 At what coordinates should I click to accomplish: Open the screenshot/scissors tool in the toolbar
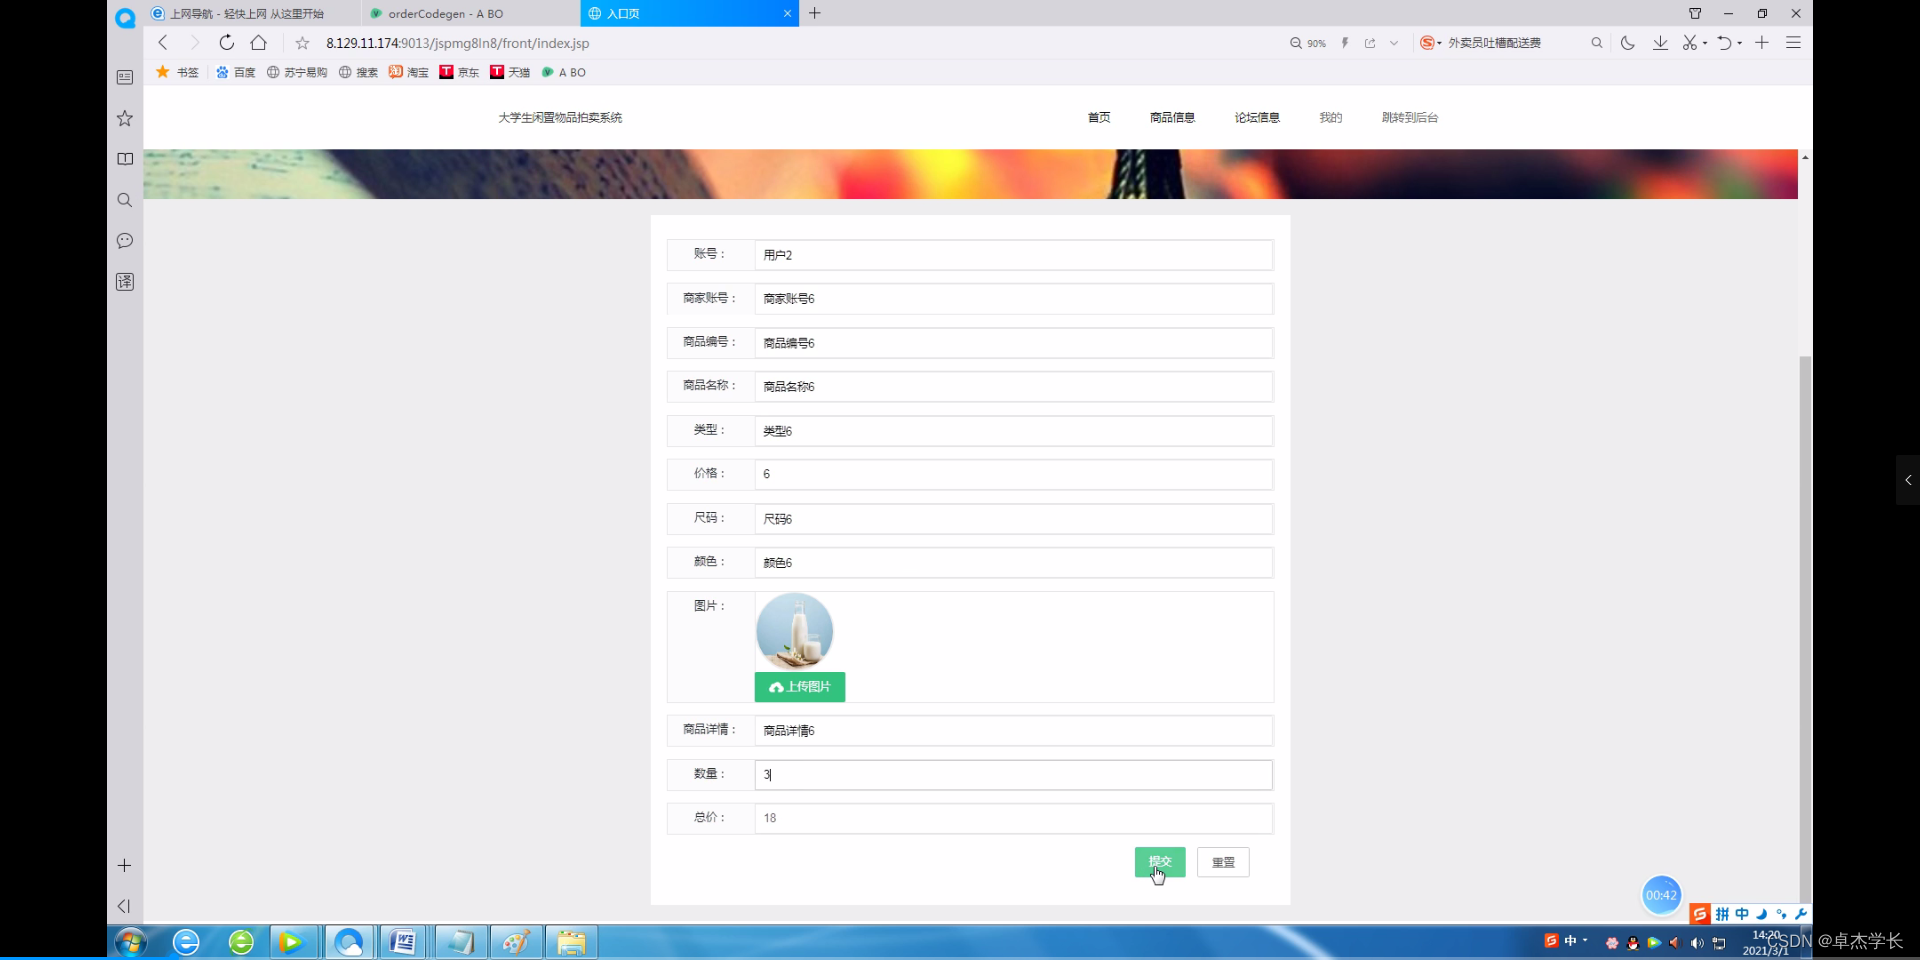(x=1690, y=43)
